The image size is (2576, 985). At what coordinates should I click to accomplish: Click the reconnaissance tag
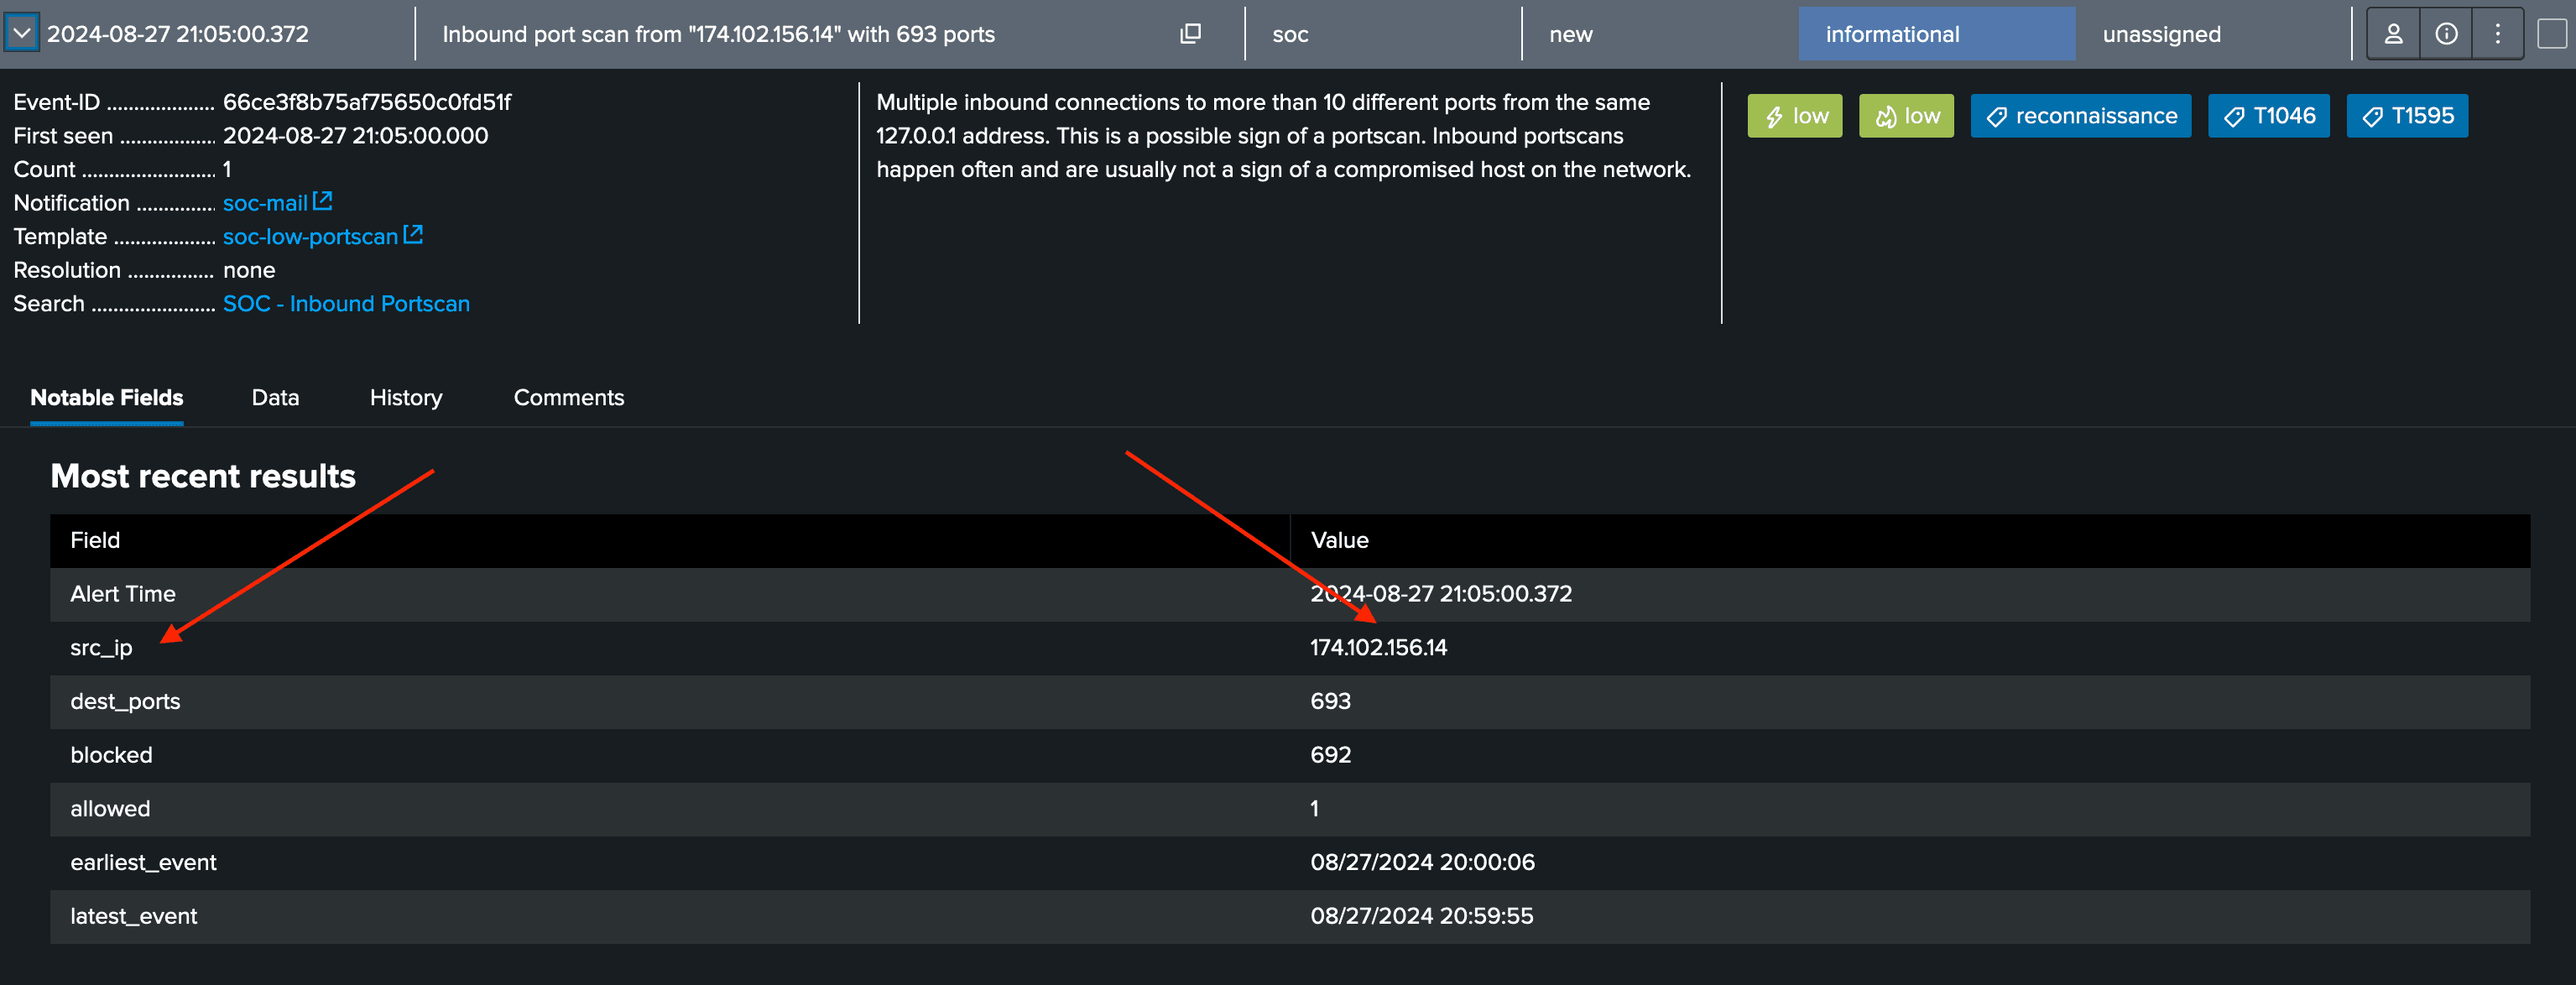(x=2080, y=116)
